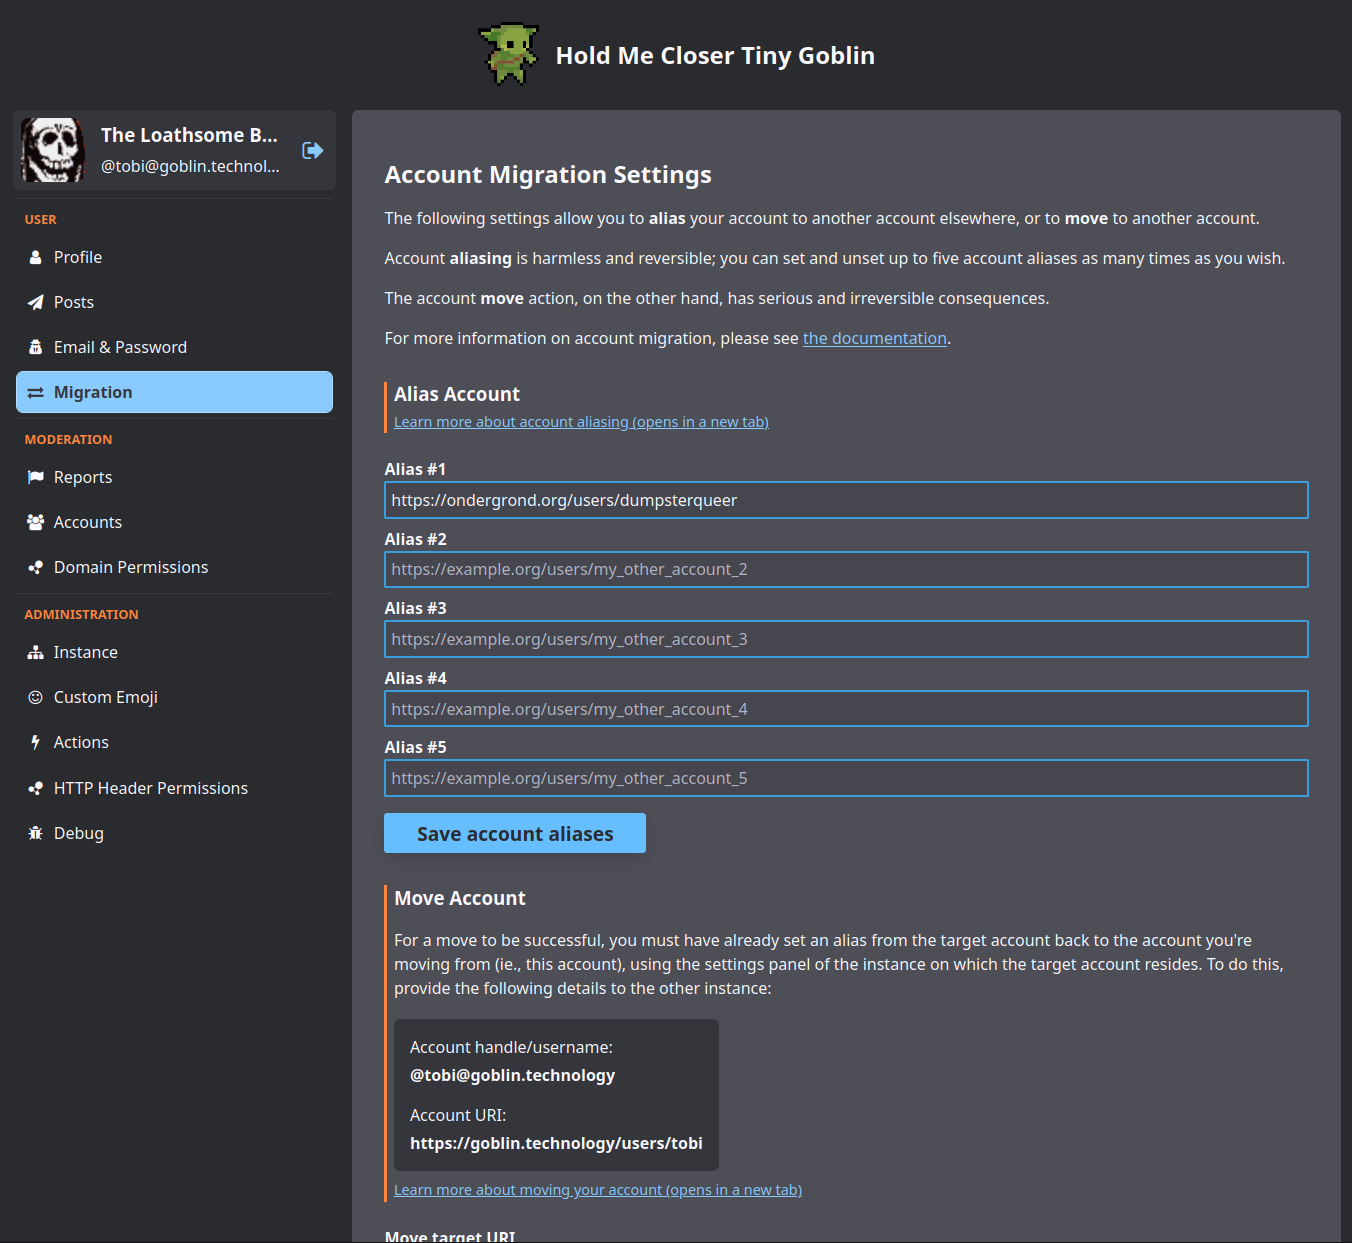
Task: Select the Reports flag icon
Action: point(36,476)
